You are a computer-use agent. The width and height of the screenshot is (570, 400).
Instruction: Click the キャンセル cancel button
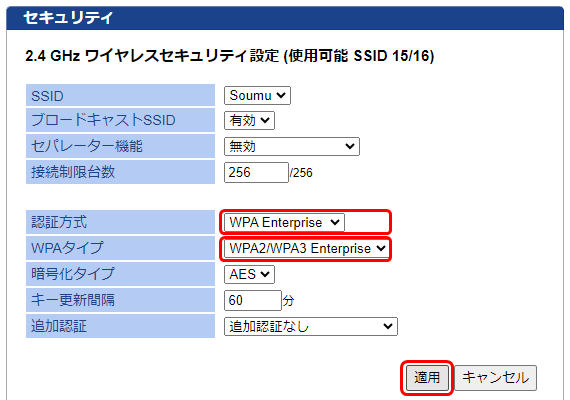pyautogui.click(x=495, y=378)
